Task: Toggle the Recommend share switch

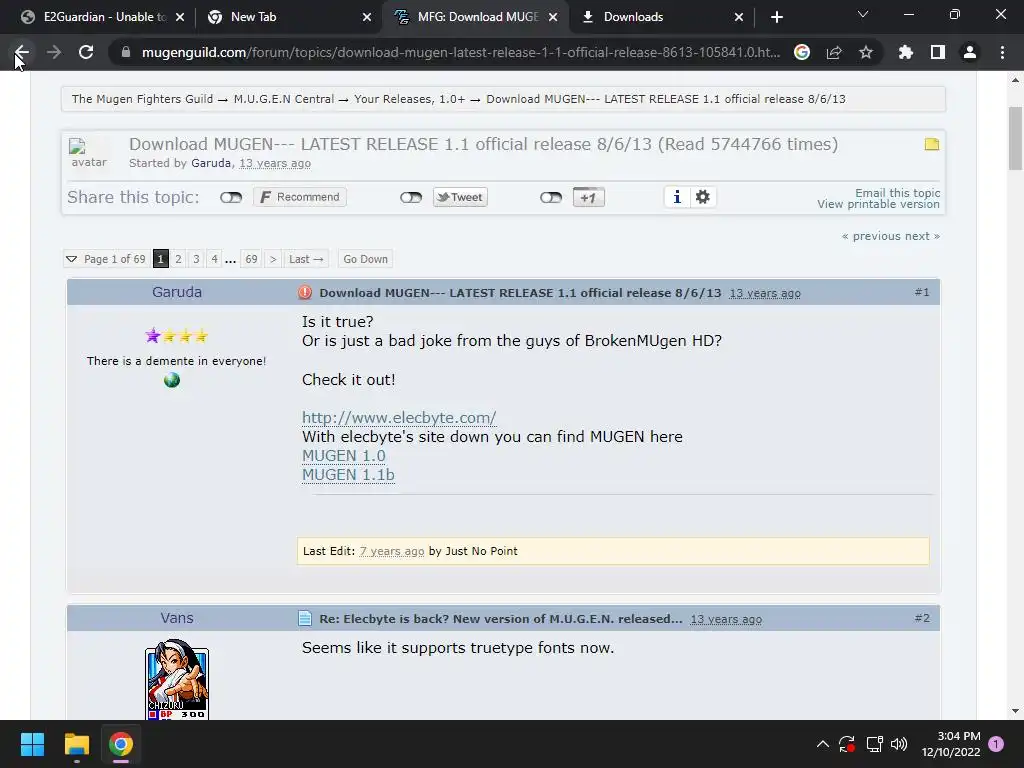Action: coord(231,197)
